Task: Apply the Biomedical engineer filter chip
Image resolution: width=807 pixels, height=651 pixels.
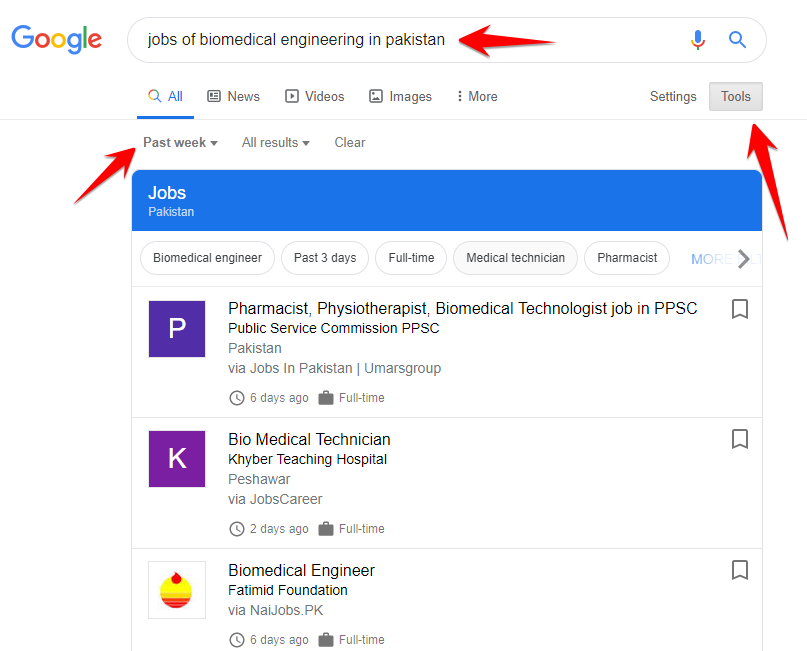Action: (207, 258)
